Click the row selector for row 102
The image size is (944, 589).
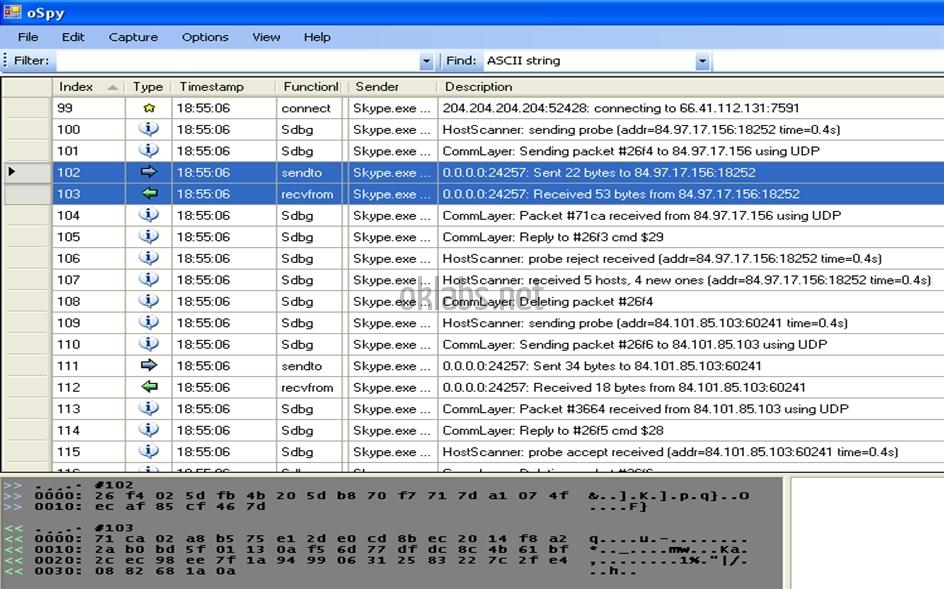click(x=26, y=172)
